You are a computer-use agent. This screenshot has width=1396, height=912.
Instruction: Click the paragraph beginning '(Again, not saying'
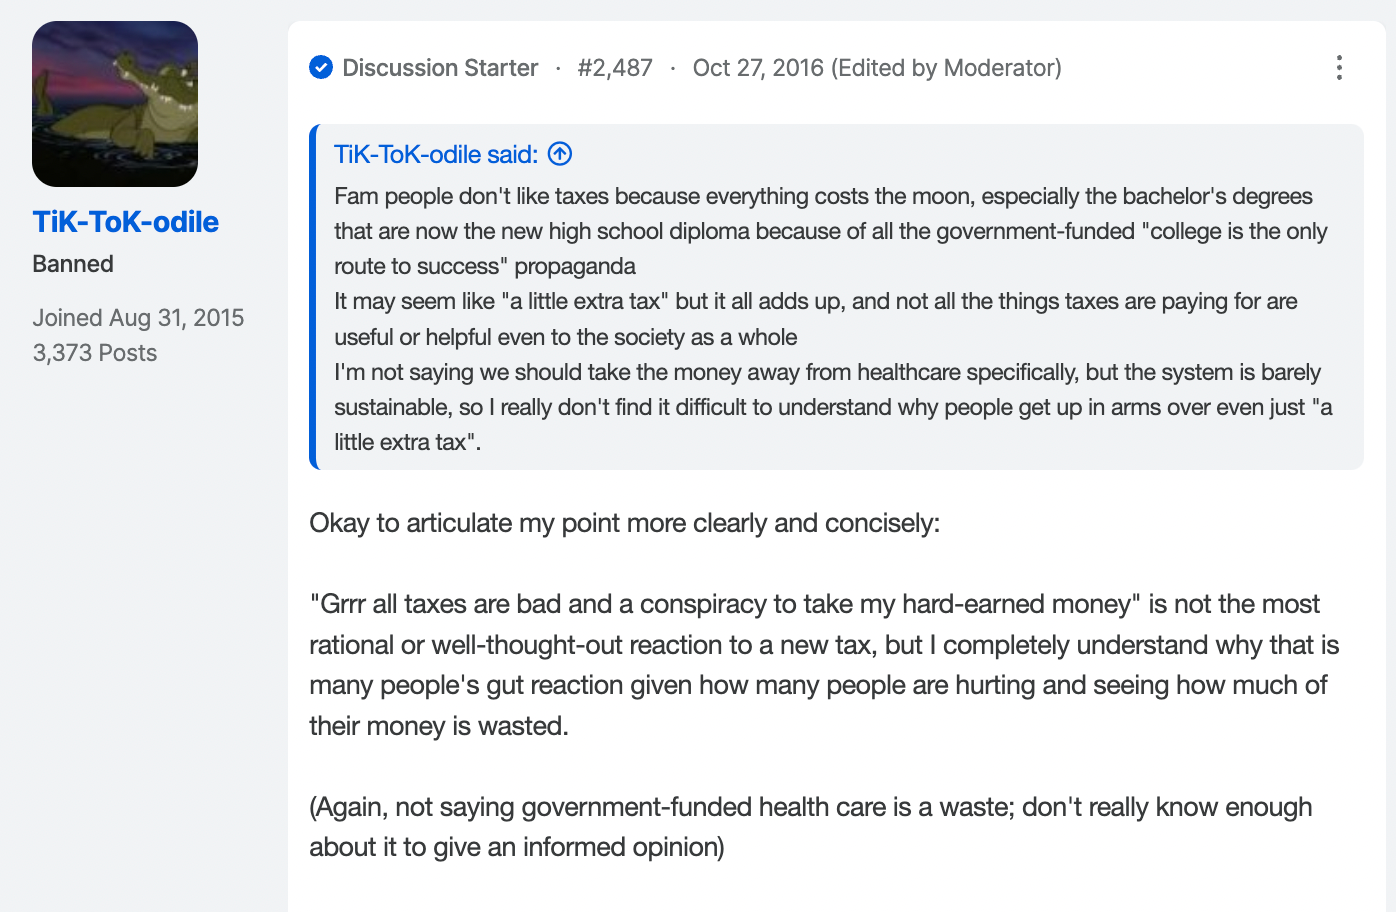point(810,827)
